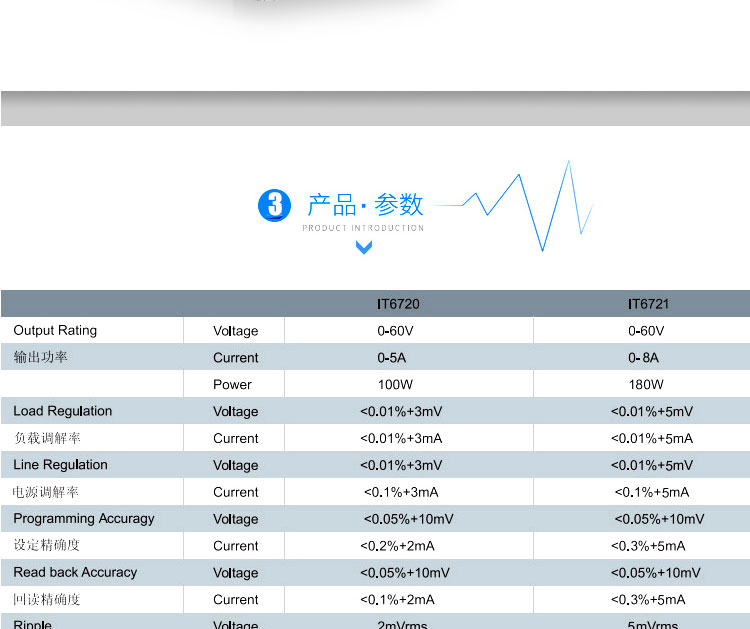Select the IT6721 column header
The width and height of the screenshot is (750, 629).
click(x=648, y=304)
